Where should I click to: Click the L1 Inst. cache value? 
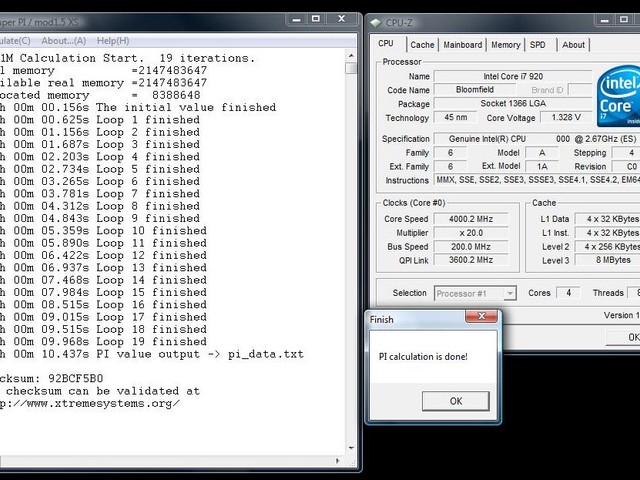click(x=607, y=233)
